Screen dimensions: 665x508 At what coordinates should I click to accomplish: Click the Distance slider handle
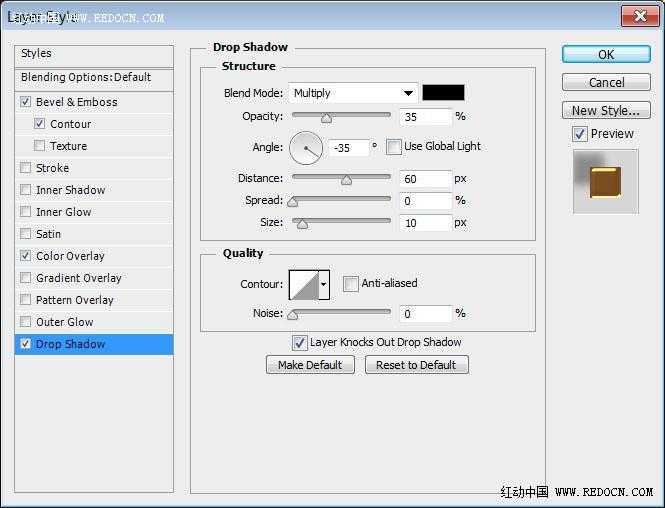click(346, 180)
